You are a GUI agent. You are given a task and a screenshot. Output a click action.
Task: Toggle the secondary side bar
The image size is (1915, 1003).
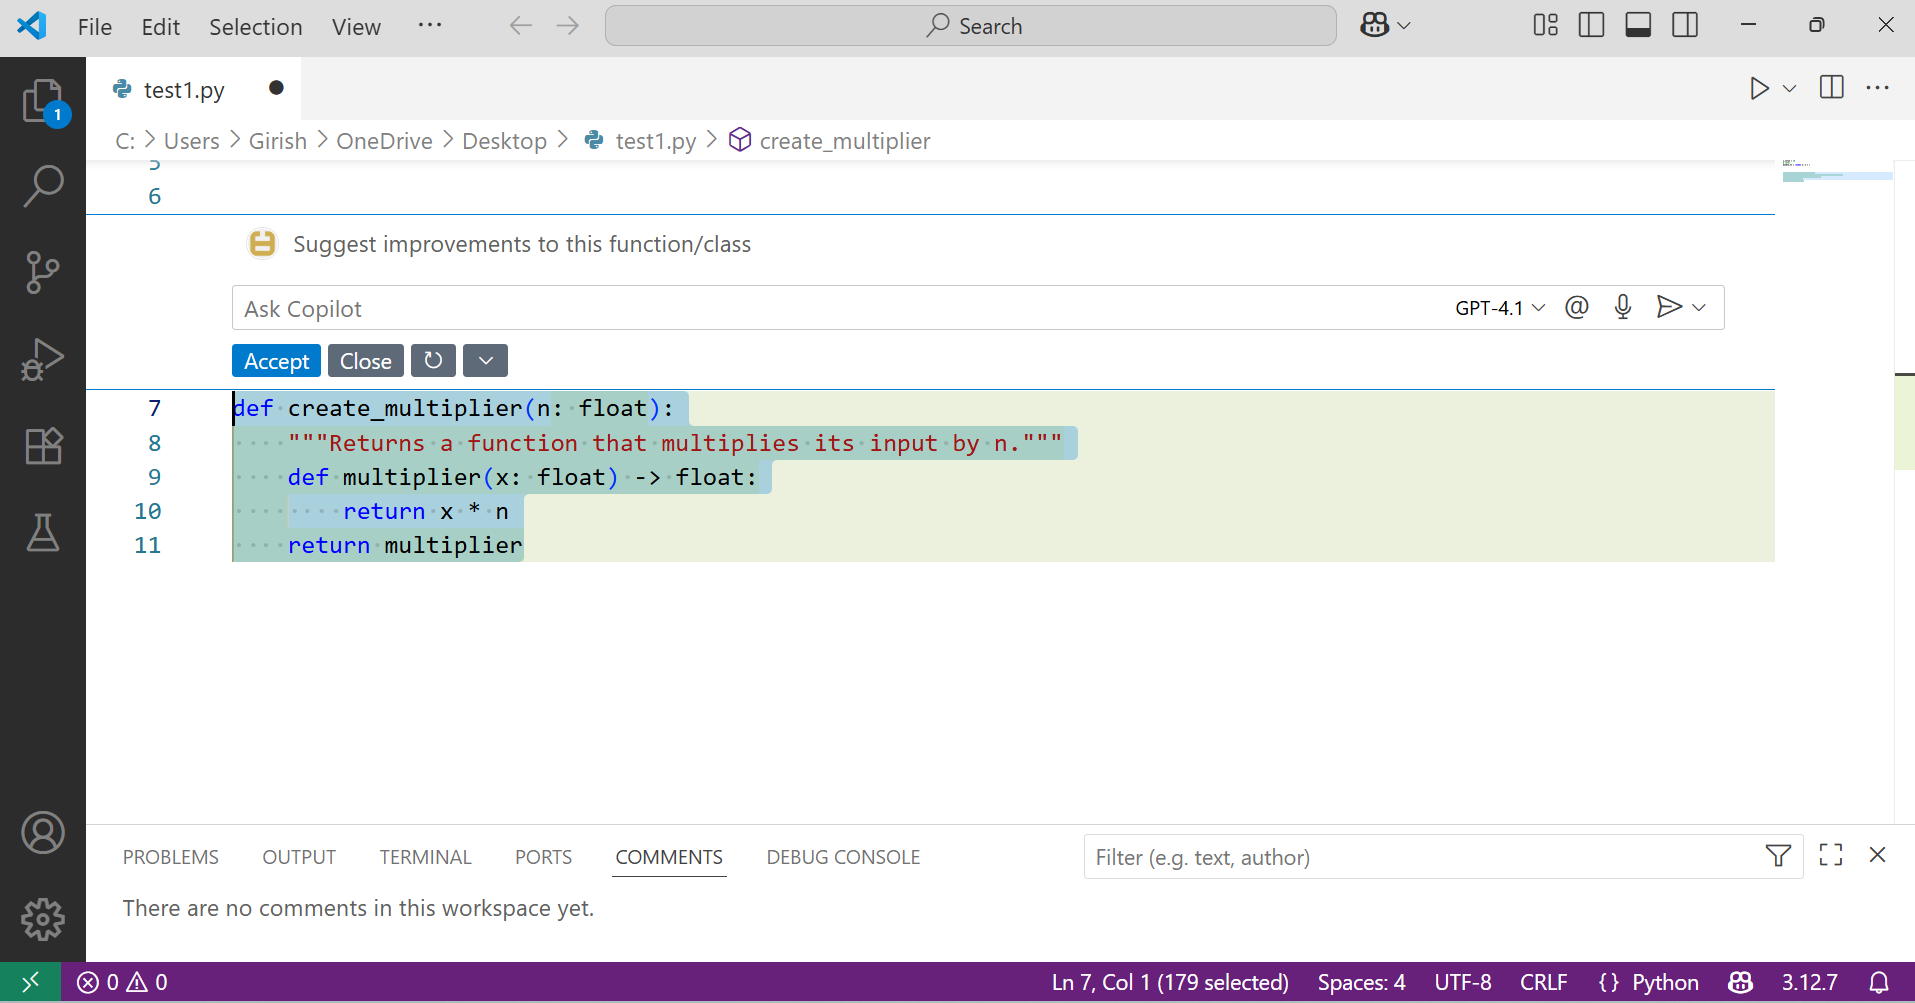point(1685,24)
